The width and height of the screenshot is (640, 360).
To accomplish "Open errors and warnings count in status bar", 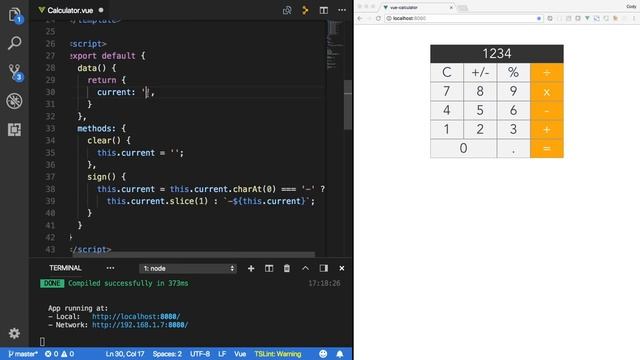I will pos(59,354).
